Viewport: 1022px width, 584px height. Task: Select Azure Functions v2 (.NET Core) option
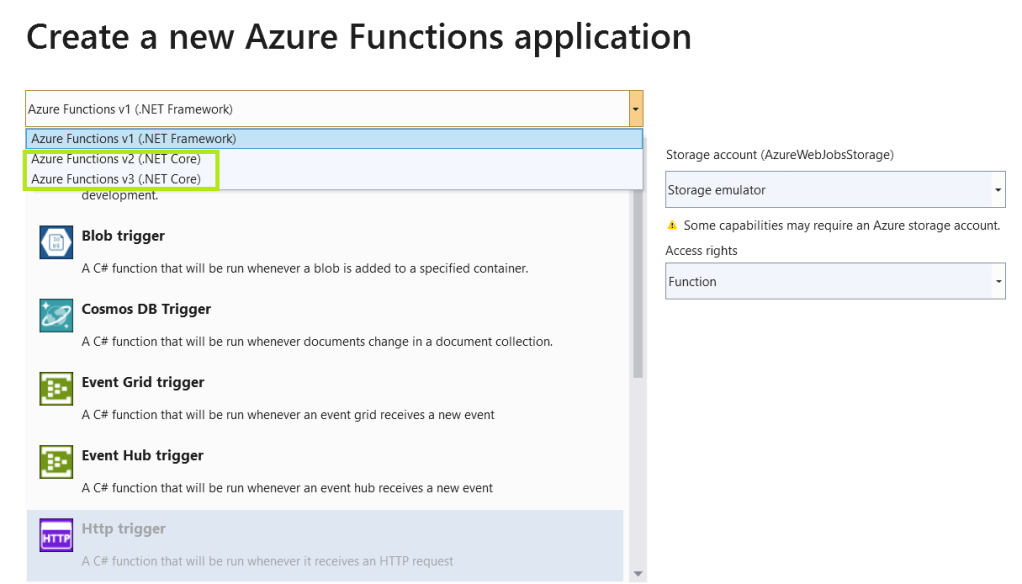coord(116,159)
